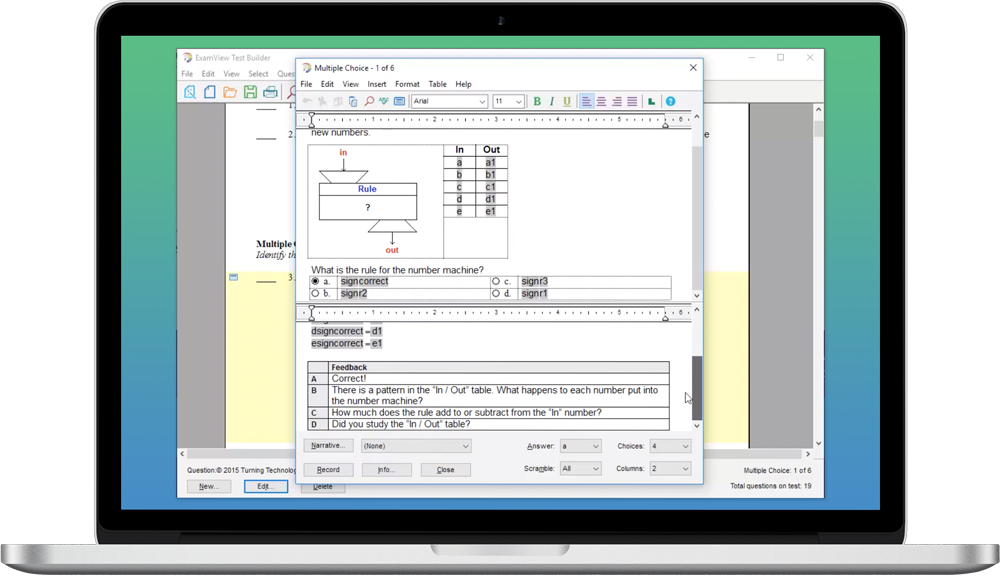
Task: Click the "Out" table header cell
Action: 491,150
